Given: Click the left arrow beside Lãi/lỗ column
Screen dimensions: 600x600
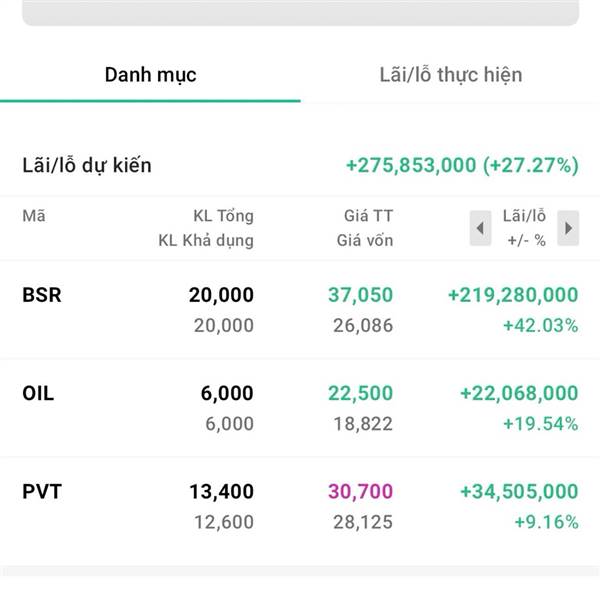Looking at the screenshot, I should 480,228.
